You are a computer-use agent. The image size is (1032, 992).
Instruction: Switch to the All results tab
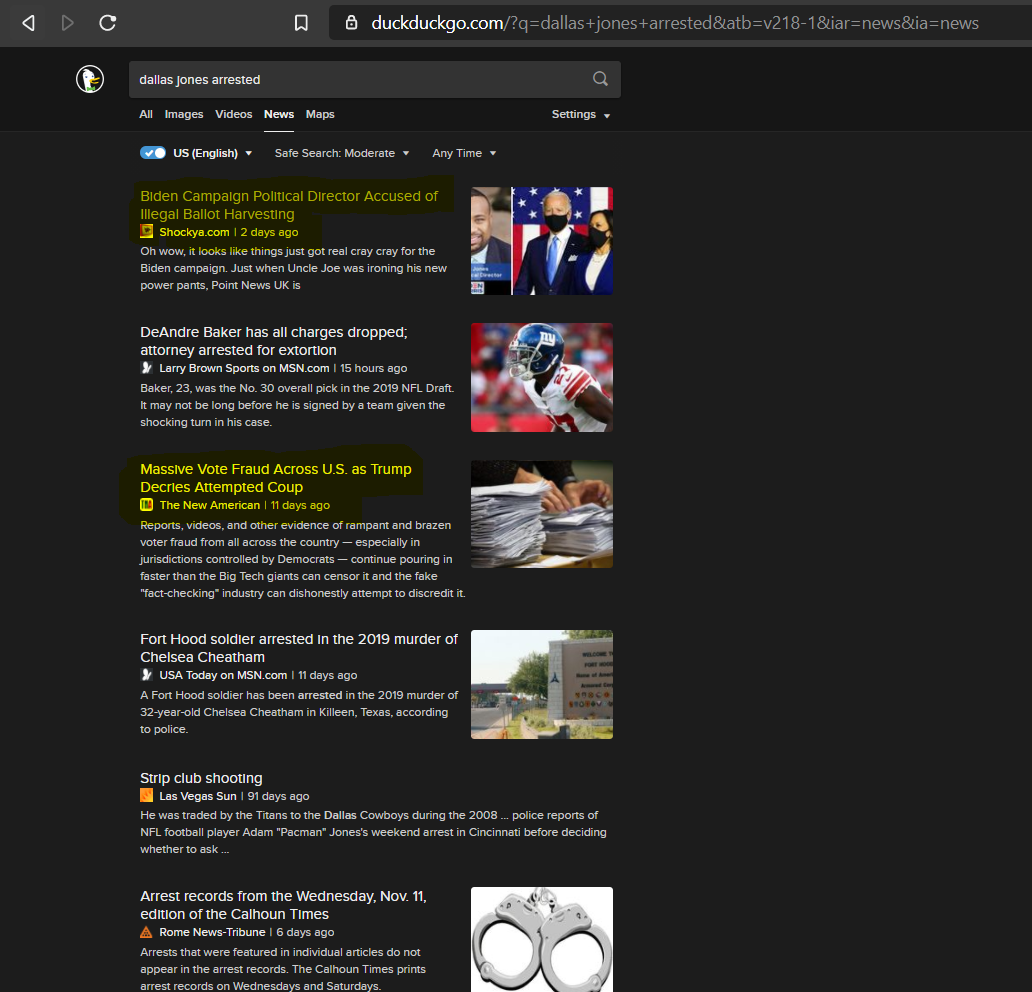click(146, 114)
